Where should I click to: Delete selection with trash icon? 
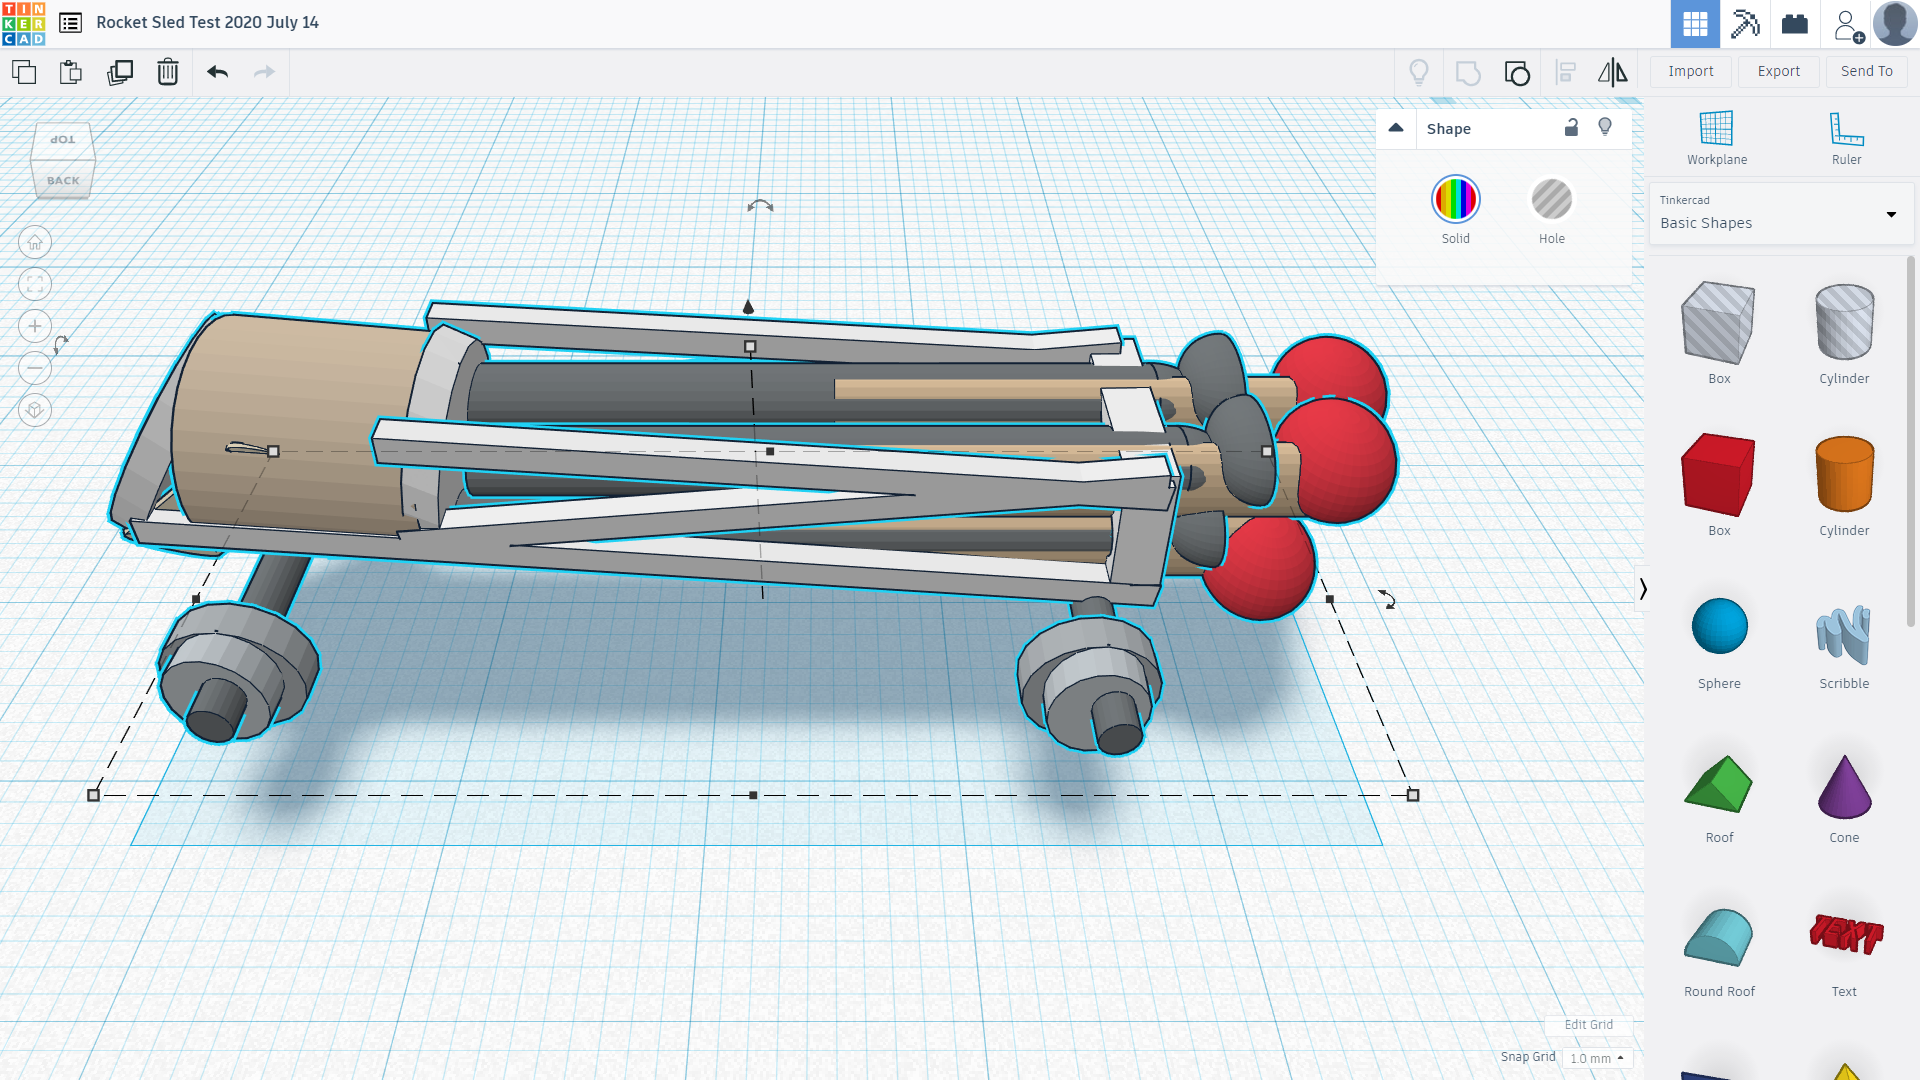click(168, 72)
